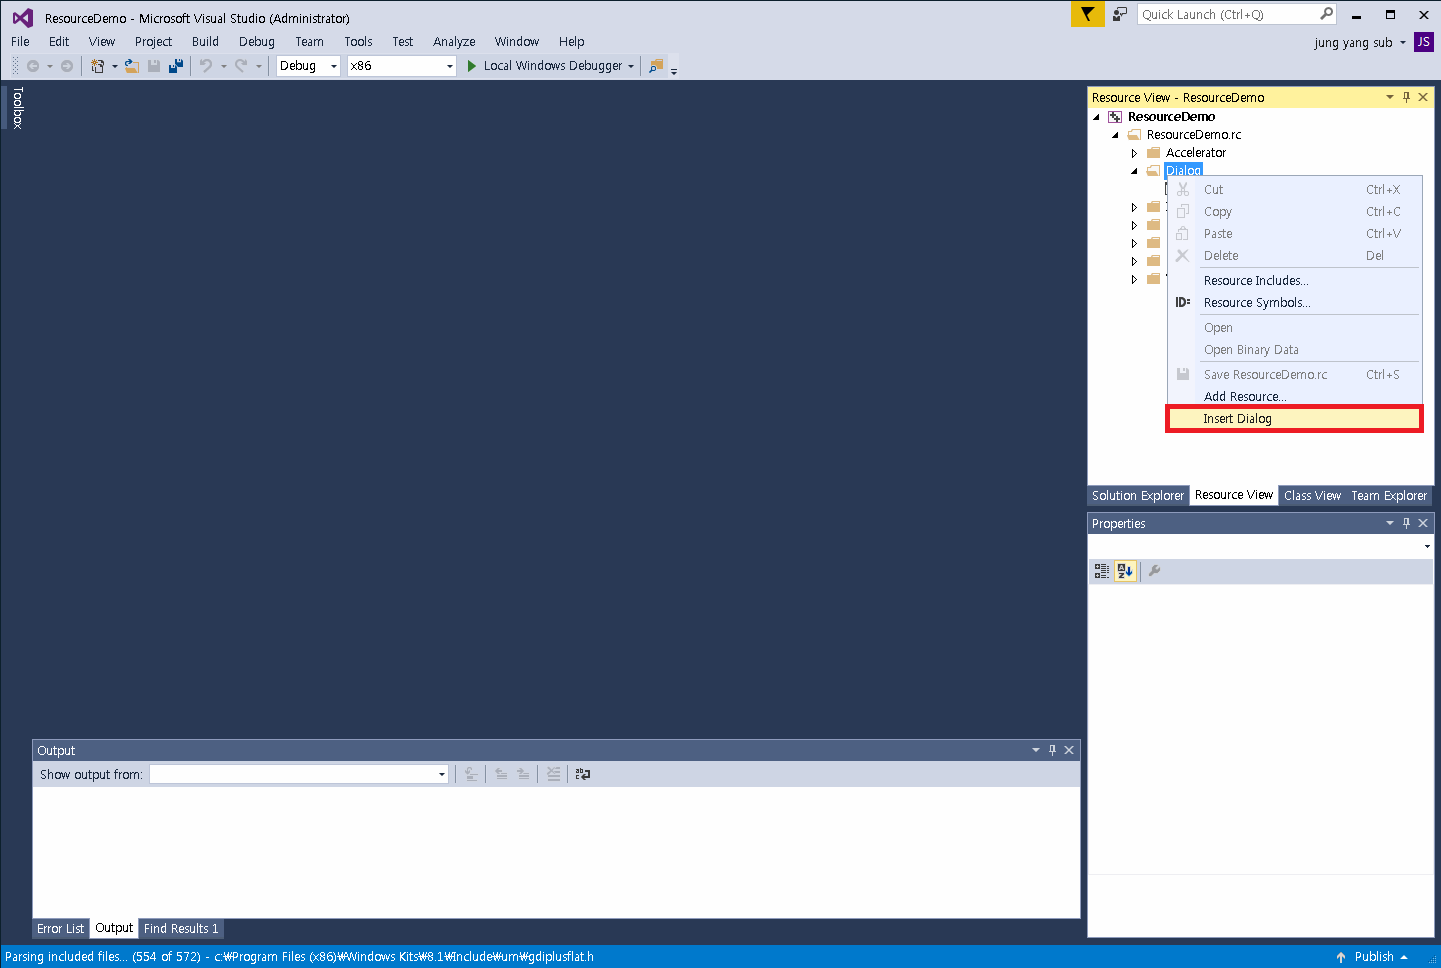Expand the Accelerator folder
This screenshot has height=968, width=1441.
pos(1134,153)
